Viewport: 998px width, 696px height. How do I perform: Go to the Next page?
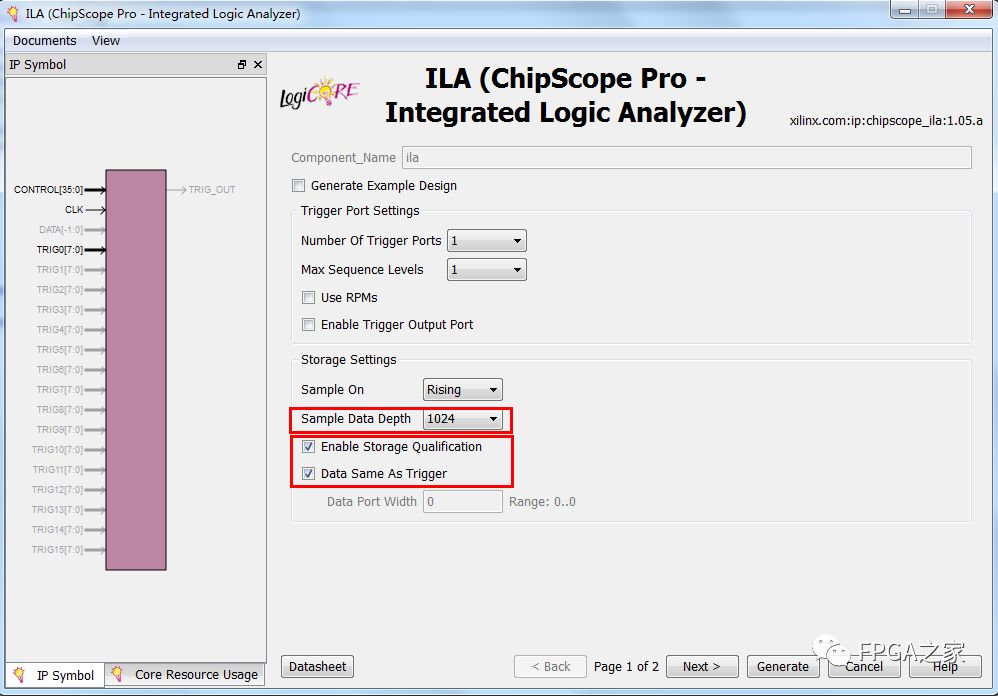point(703,666)
